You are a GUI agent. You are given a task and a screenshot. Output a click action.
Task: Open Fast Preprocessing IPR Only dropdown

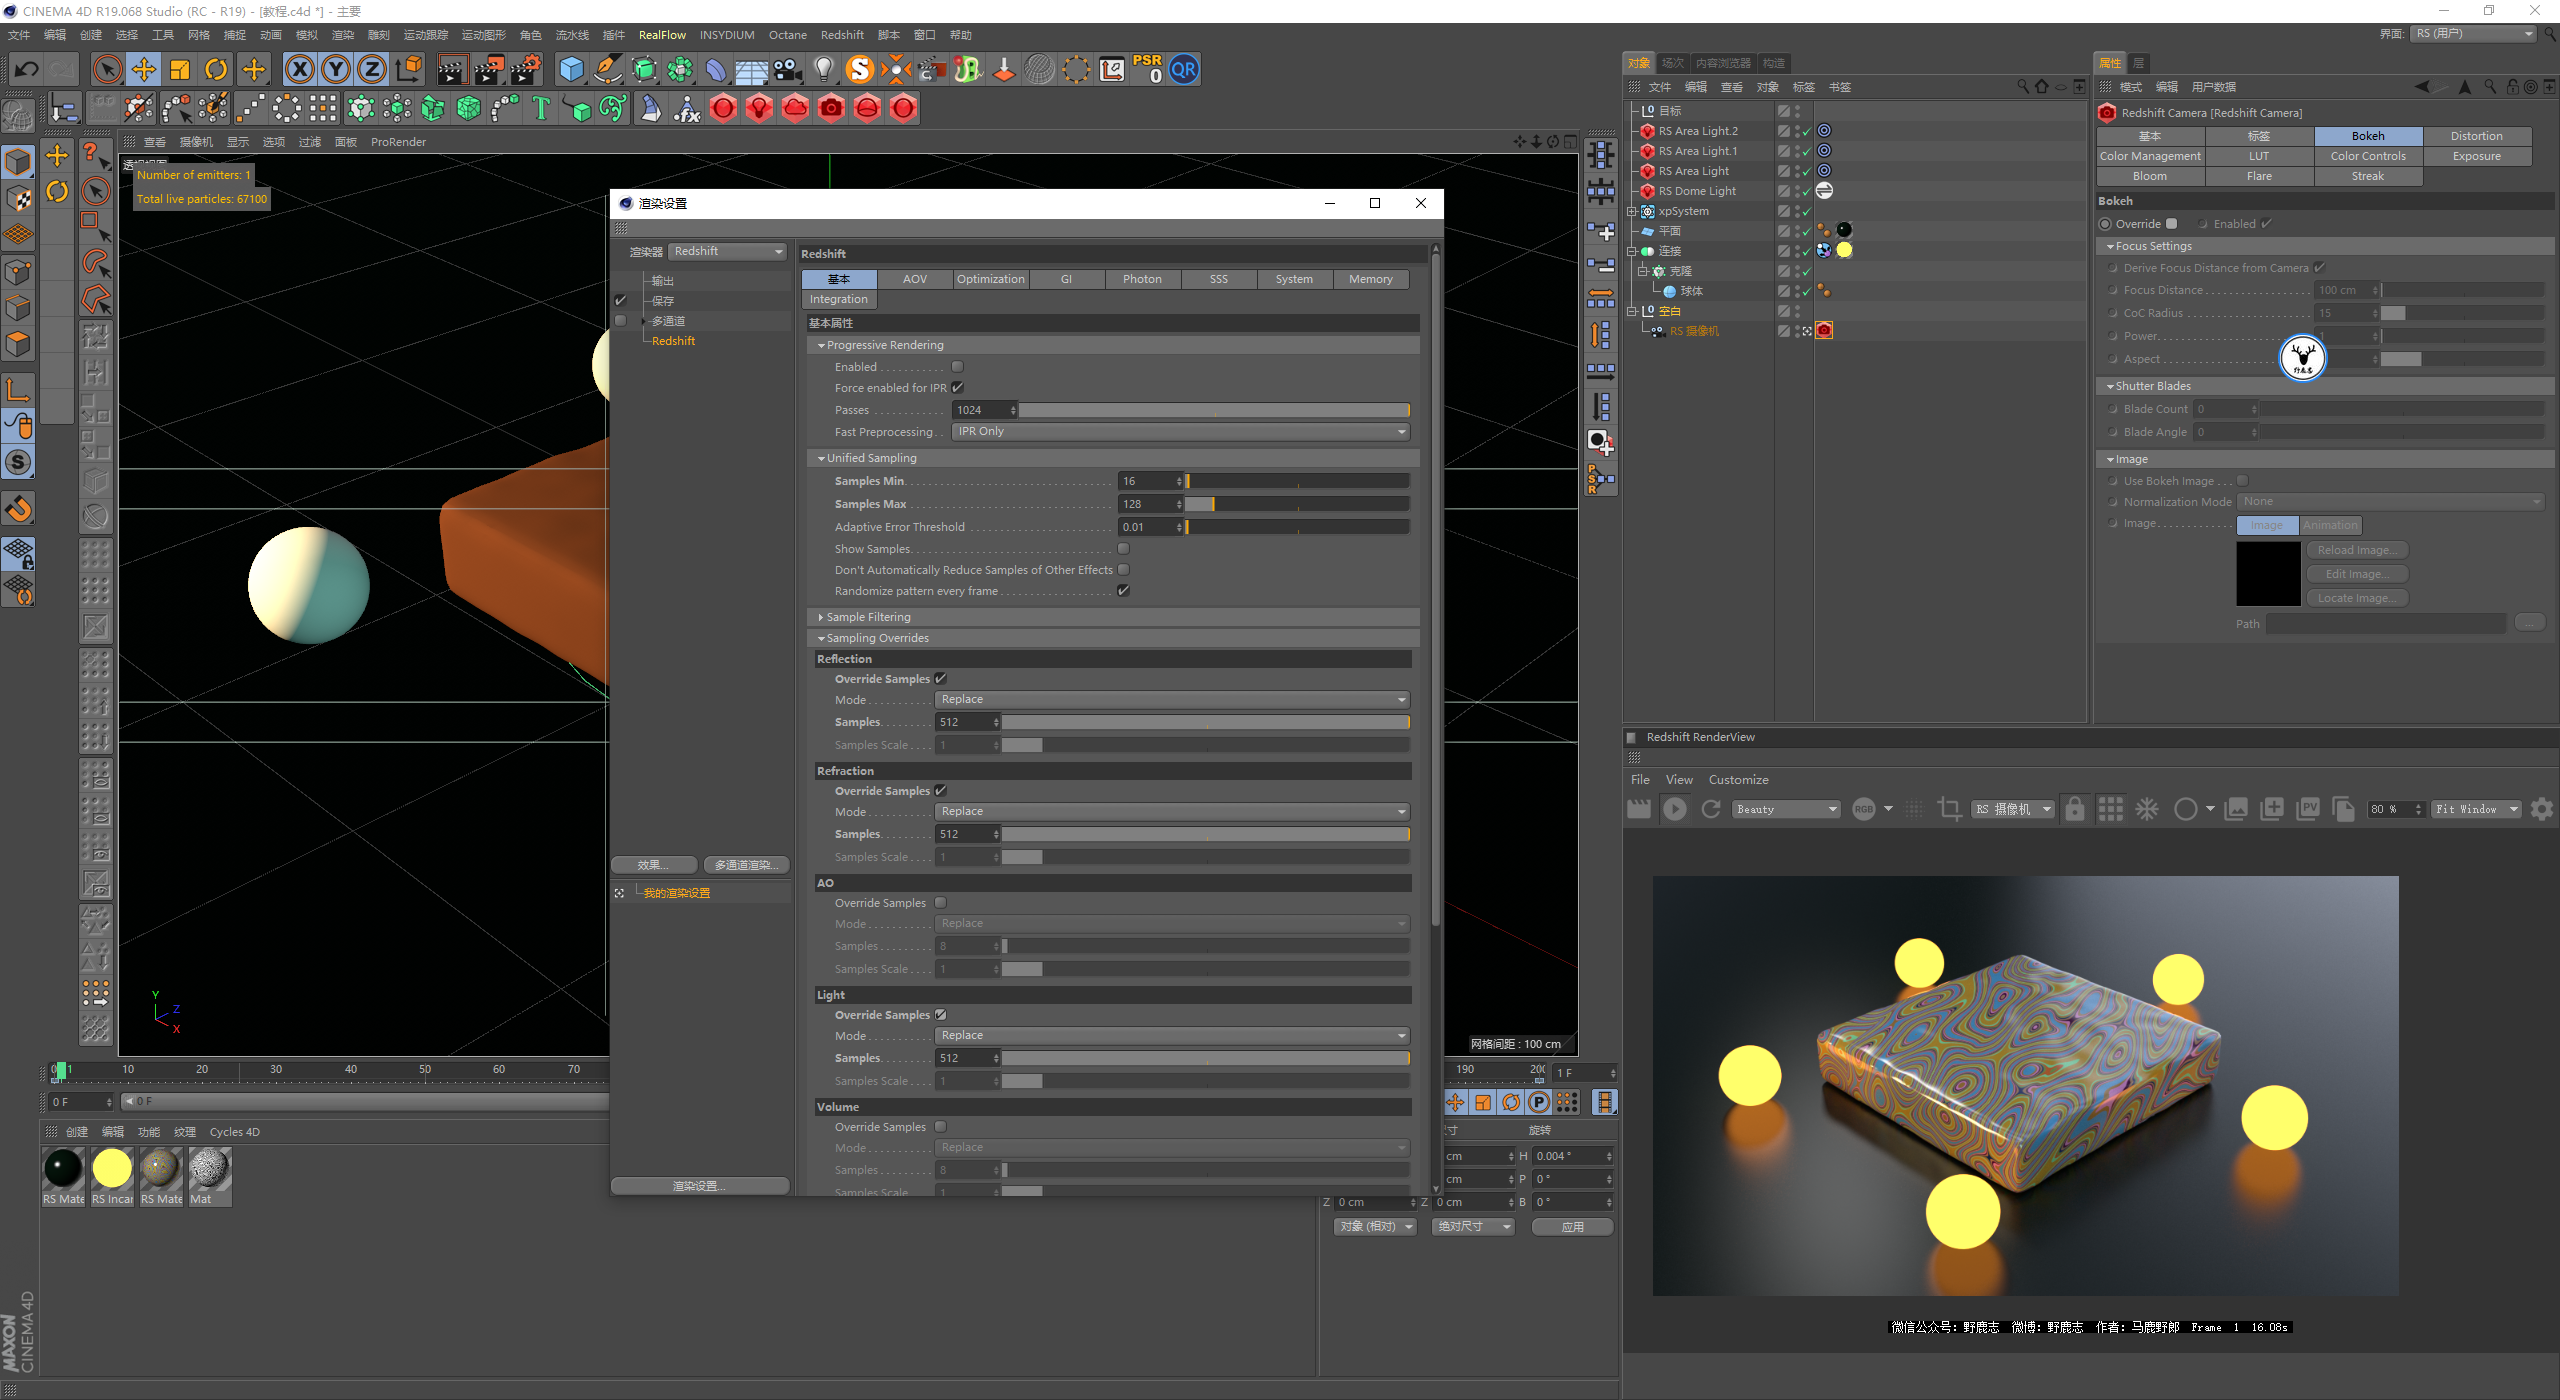click(x=1180, y=432)
